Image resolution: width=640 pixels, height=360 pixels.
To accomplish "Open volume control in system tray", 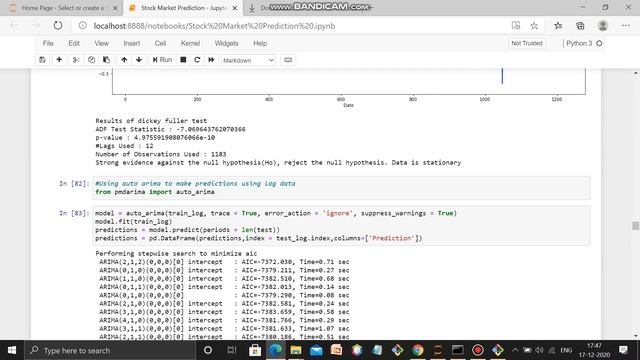I will click(540, 350).
